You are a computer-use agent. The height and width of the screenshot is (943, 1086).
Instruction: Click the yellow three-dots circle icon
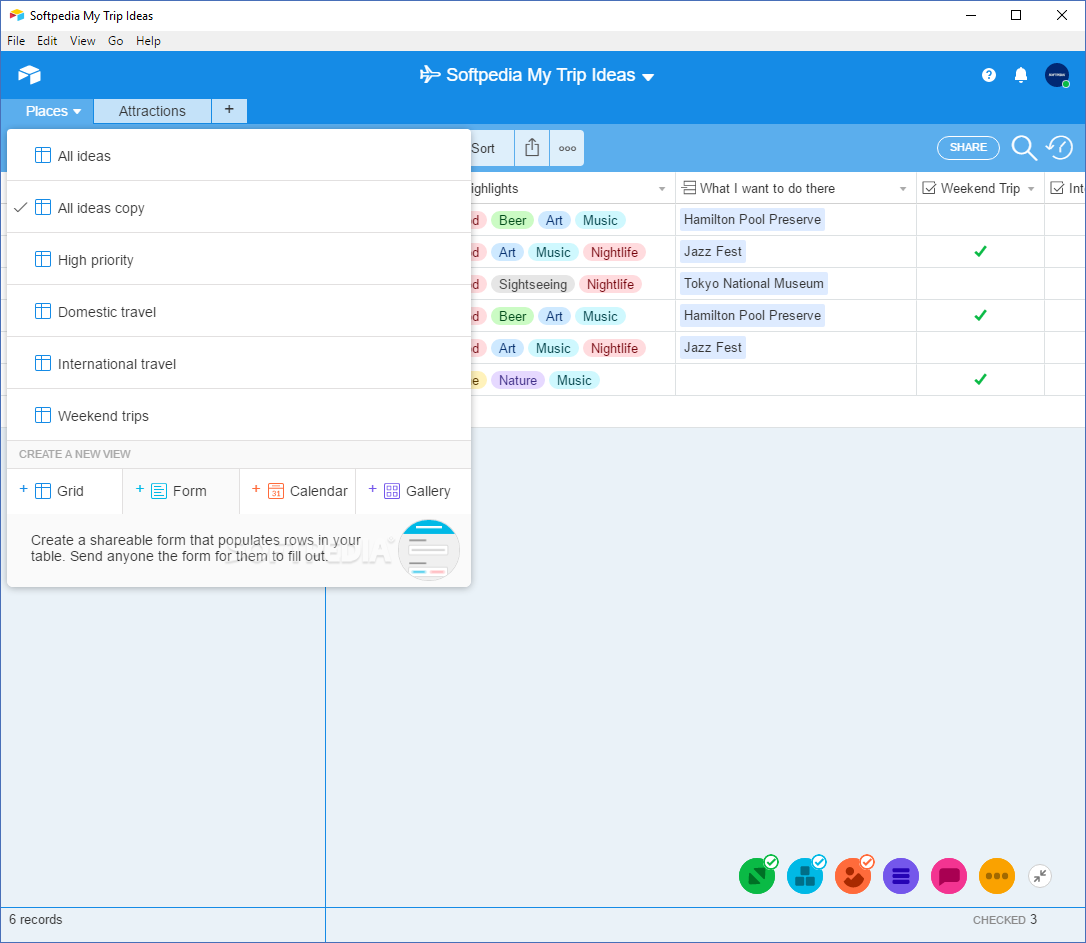(997, 876)
